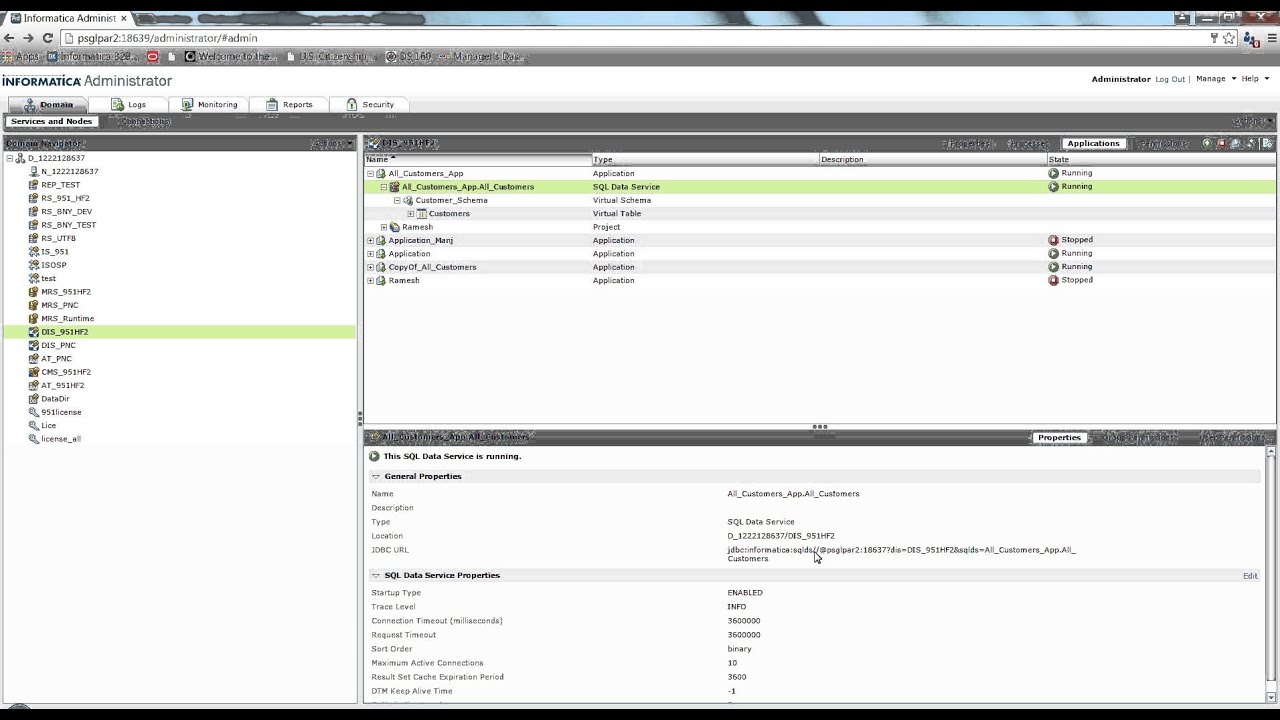Click the analyst service icon for AT_PNC
The image size is (1280, 720).
click(x=34, y=358)
